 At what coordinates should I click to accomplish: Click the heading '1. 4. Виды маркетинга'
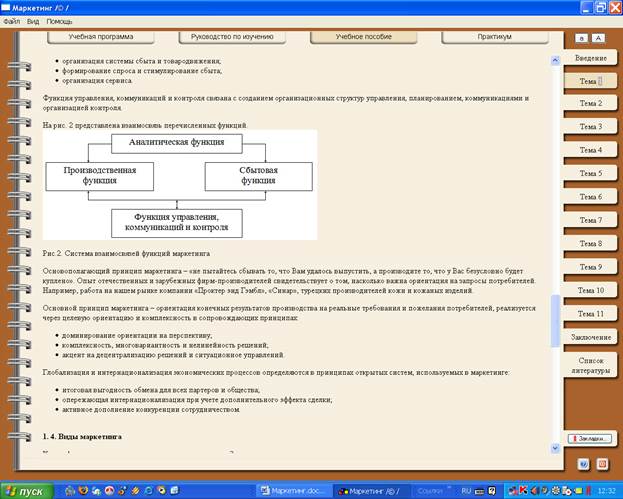[82, 437]
